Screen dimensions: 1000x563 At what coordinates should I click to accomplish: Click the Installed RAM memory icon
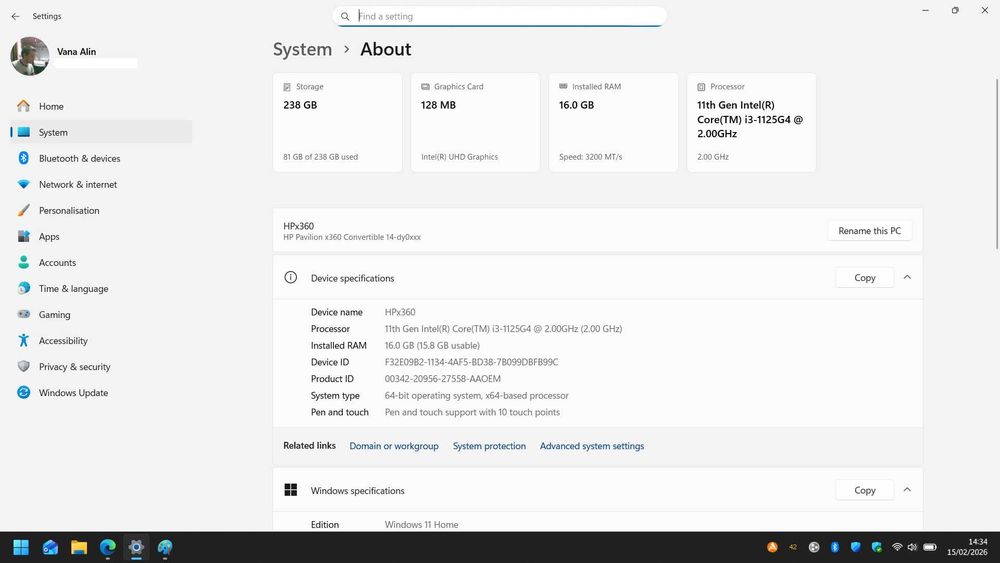click(563, 86)
